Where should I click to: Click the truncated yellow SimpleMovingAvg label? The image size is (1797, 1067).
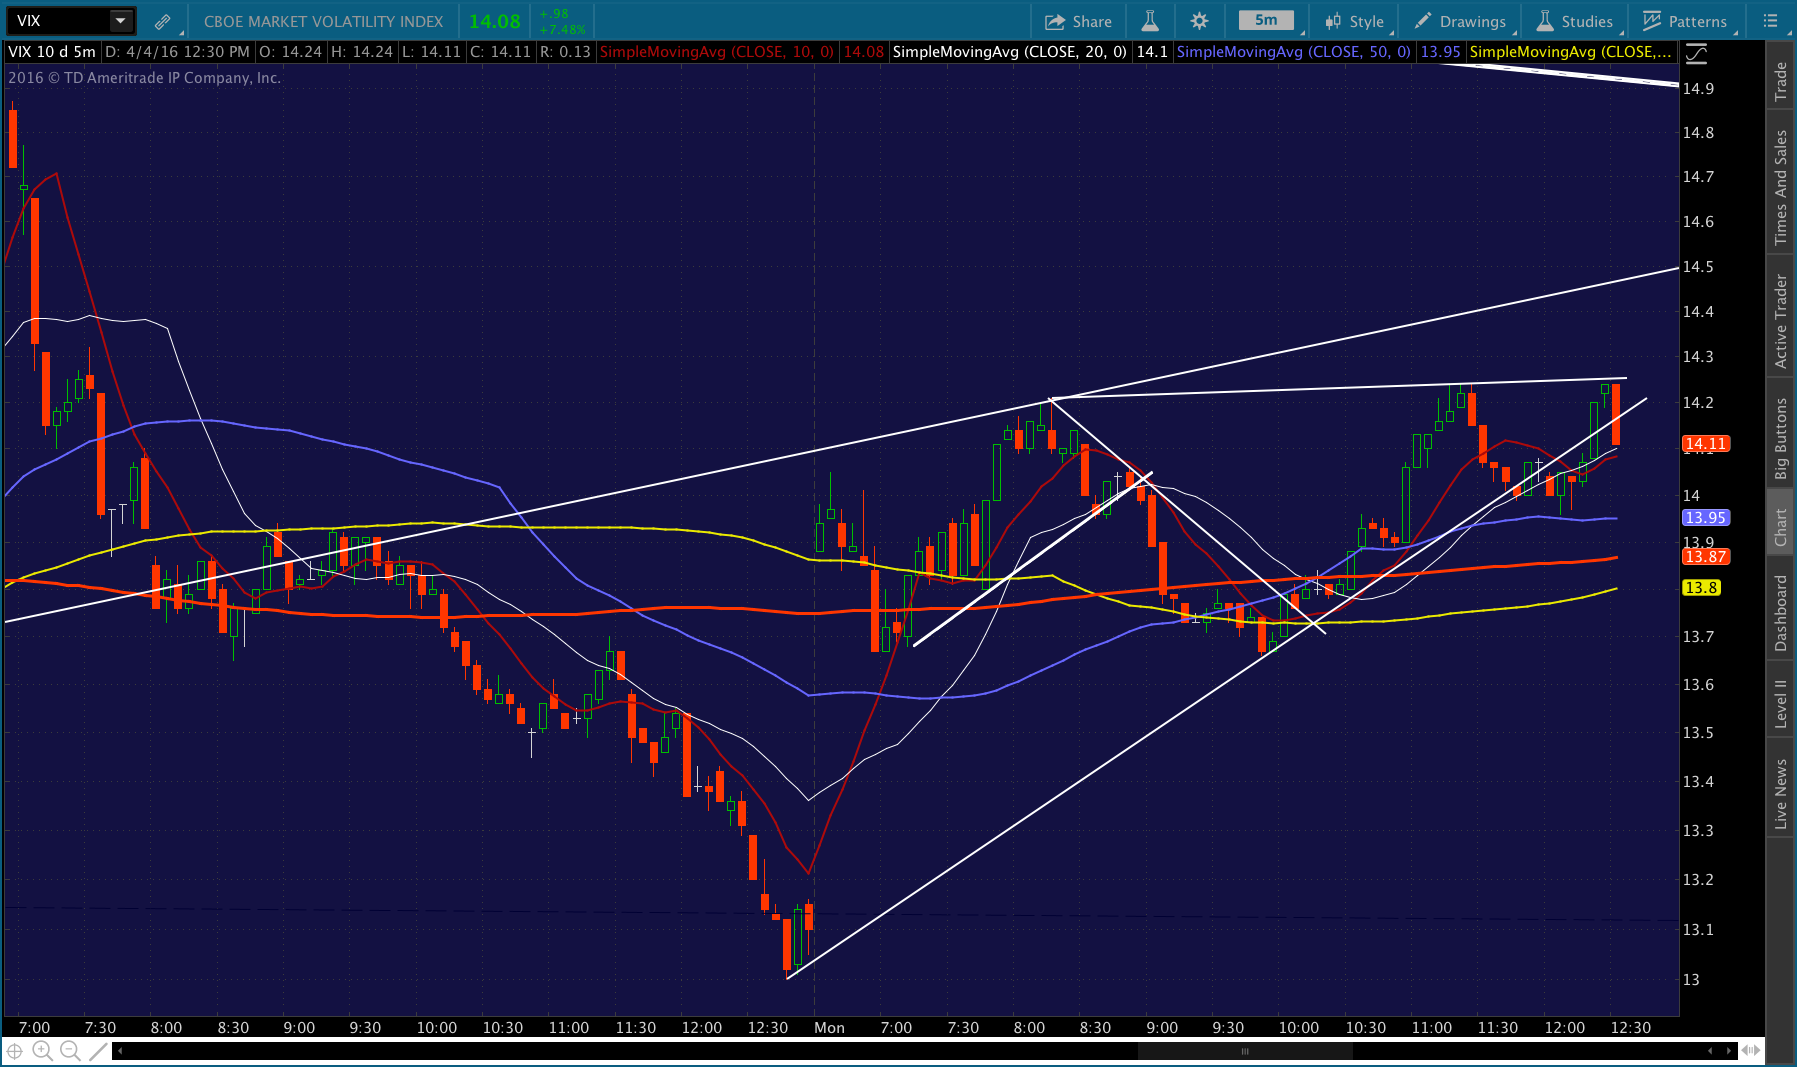(x=1570, y=52)
